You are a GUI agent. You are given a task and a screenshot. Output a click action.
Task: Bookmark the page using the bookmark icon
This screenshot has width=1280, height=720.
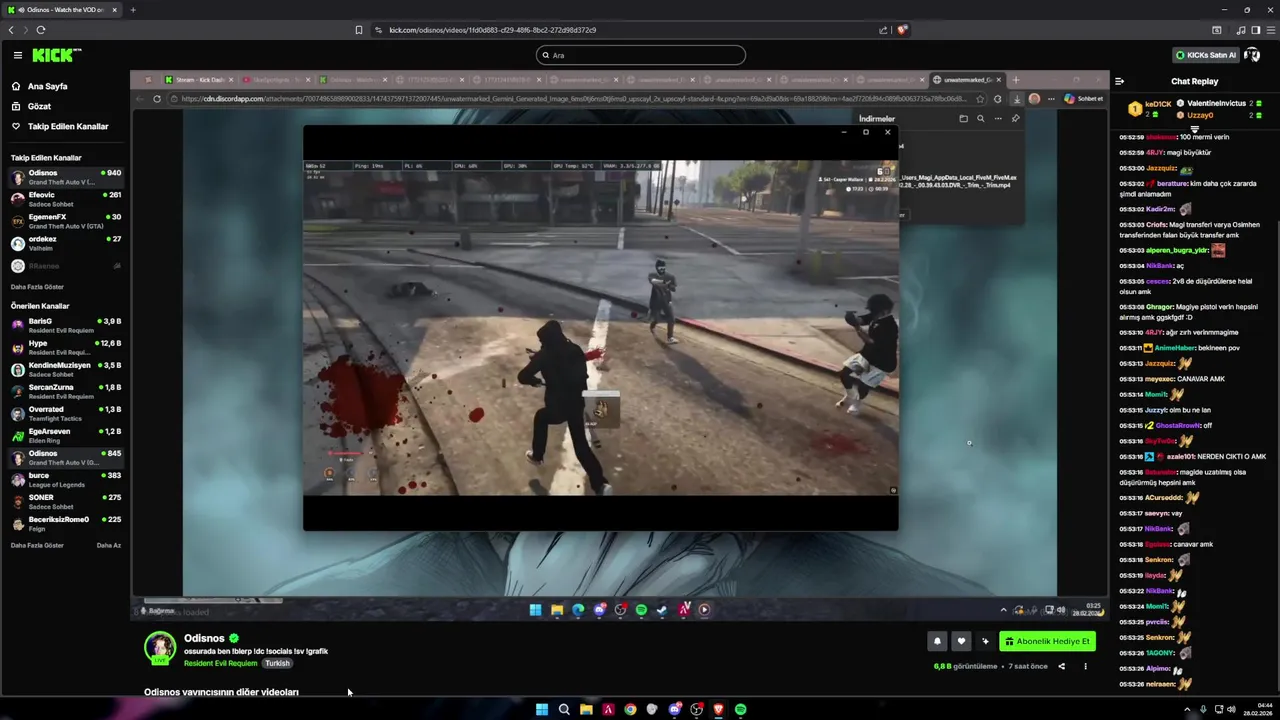(358, 30)
